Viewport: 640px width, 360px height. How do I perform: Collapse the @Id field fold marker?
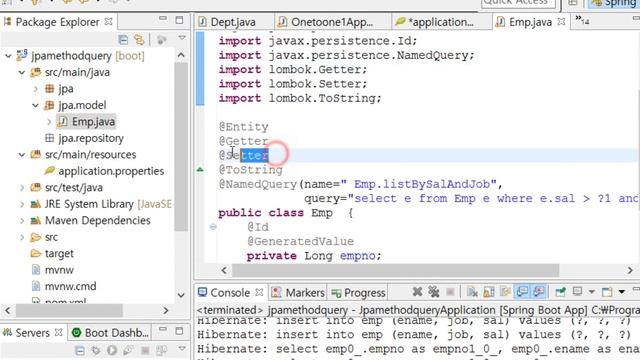(213, 227)
